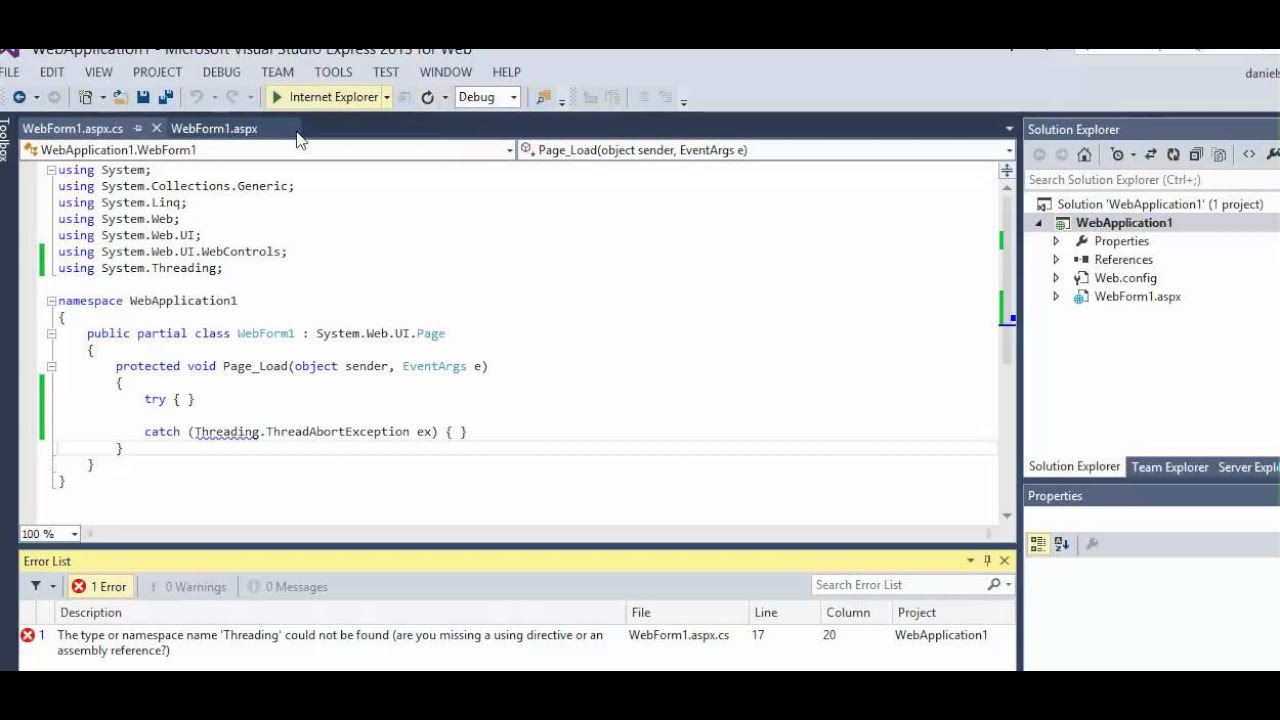The image size is (1280, 720).
Task: Click the Error List filter funnel icon
Action: coord(36,586)
